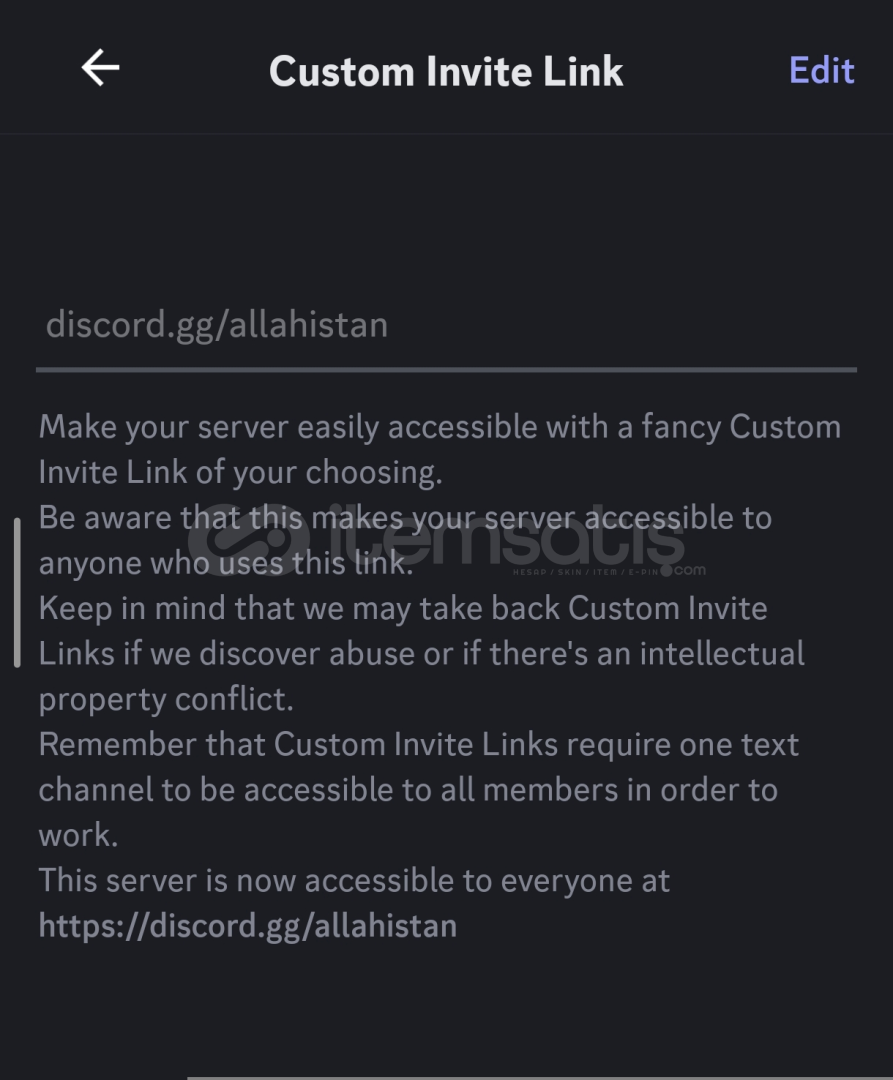Click the watermark's .com dot icon
Image resolution: width=893 pixels, height=1080 pixels.
pyautogui.click(x=666, y=570)
